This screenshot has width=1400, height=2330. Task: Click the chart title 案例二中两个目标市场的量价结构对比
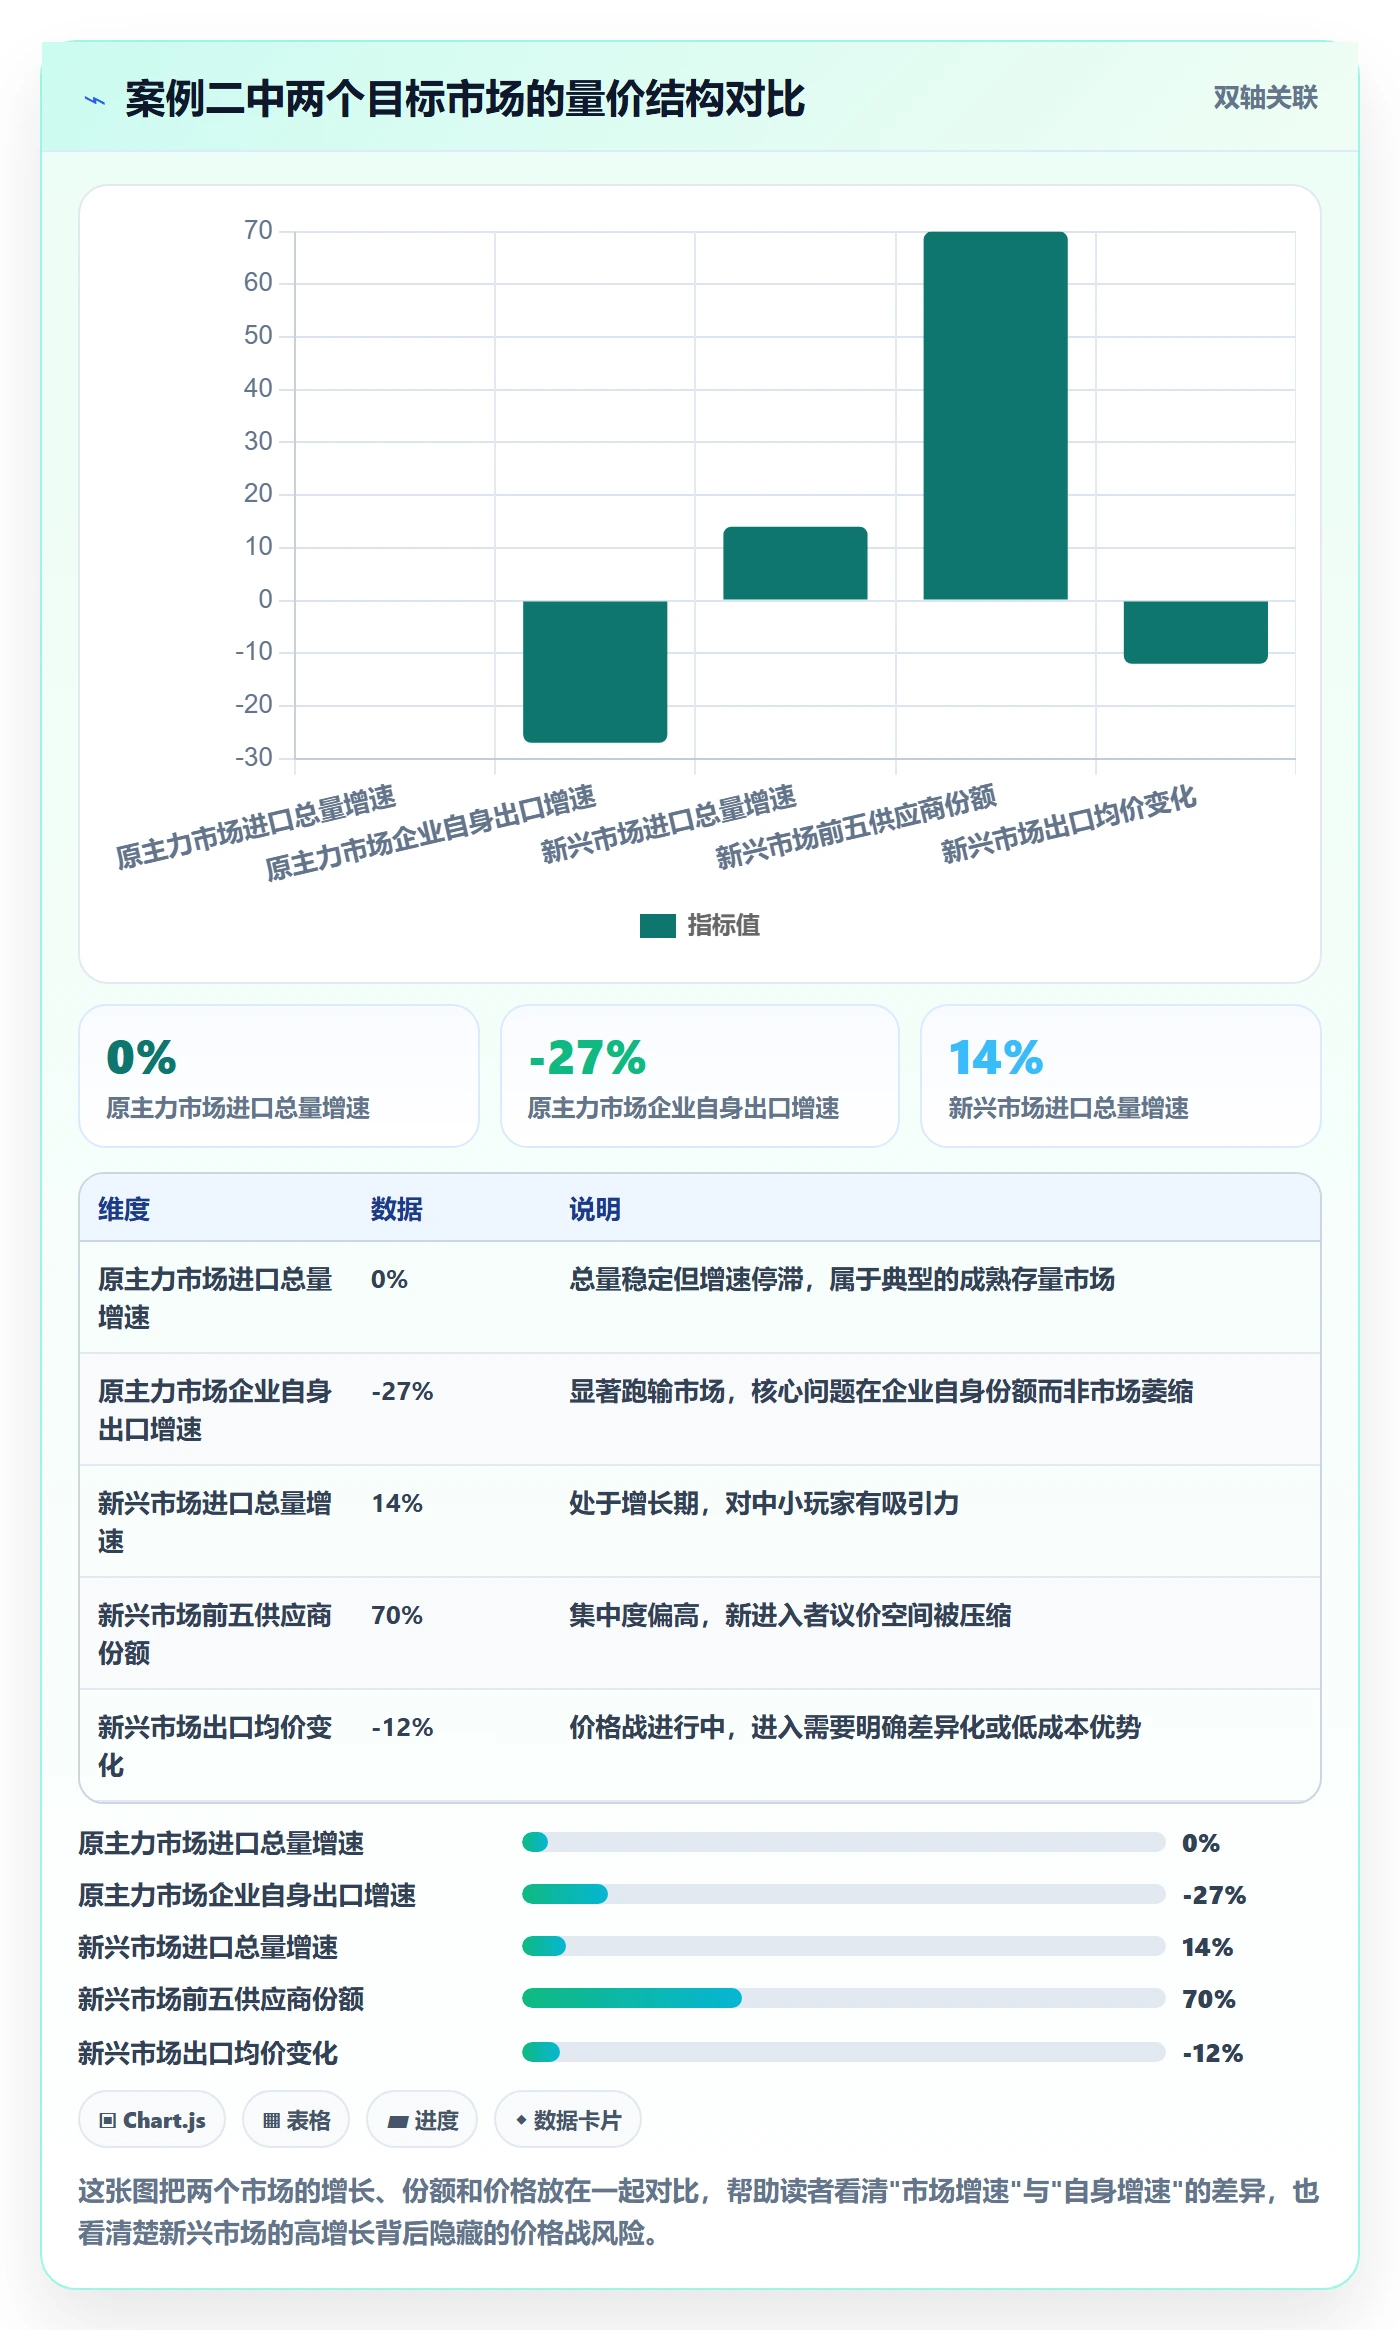coord(465,99)
